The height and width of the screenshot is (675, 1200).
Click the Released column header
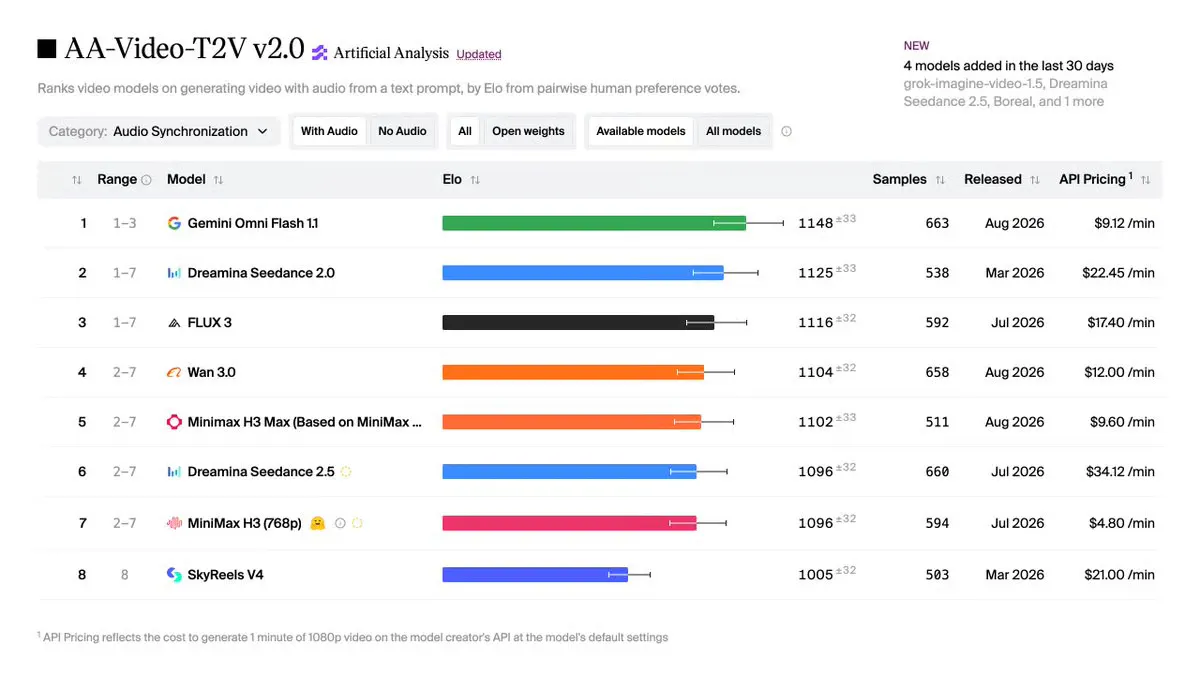click(993, 180)
